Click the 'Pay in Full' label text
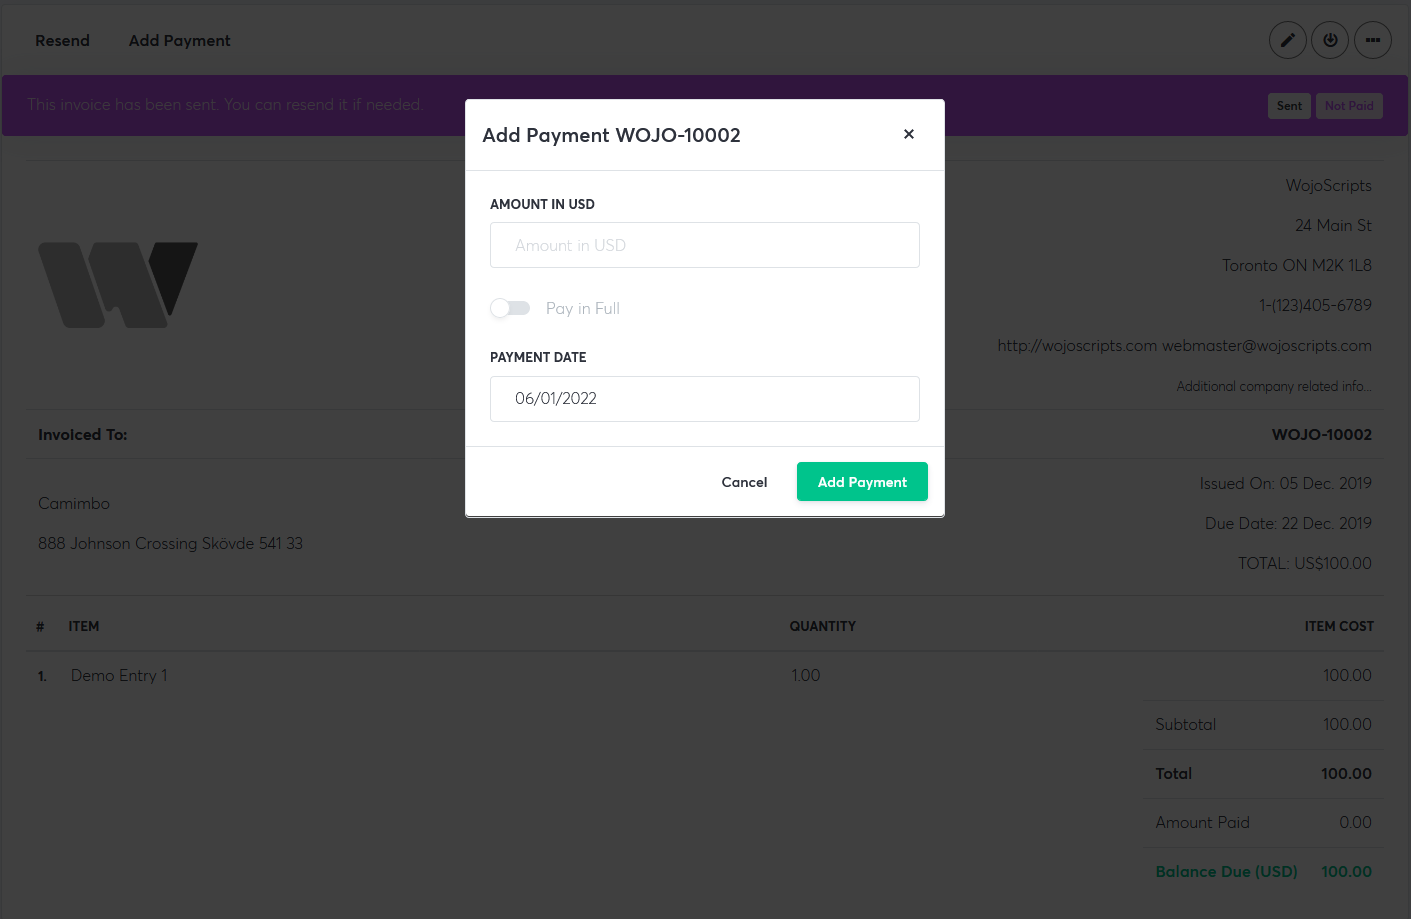Screen dimensions: 1411x919 click(x=583, y=308)
